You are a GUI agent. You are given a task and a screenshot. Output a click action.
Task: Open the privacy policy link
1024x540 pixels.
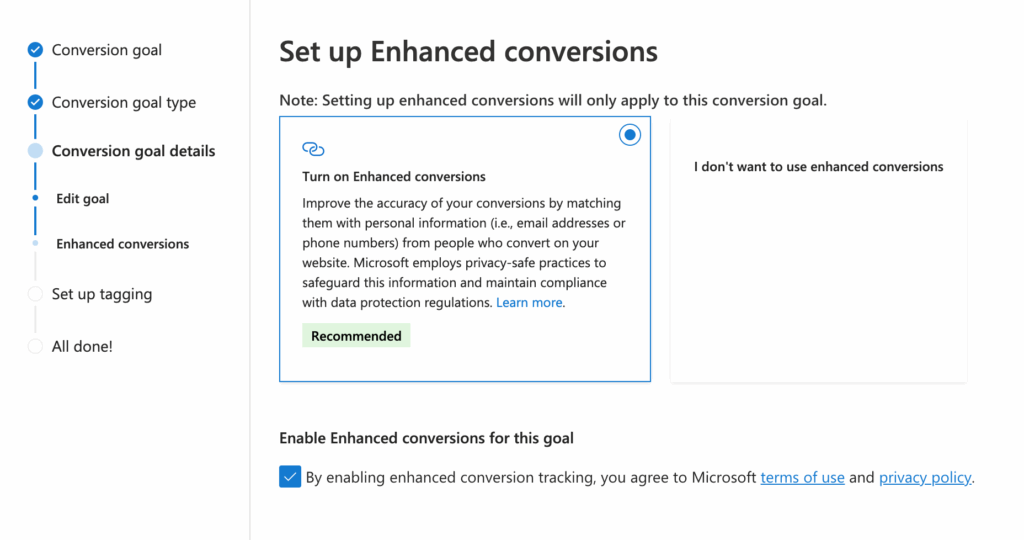[x=925, y=477]
